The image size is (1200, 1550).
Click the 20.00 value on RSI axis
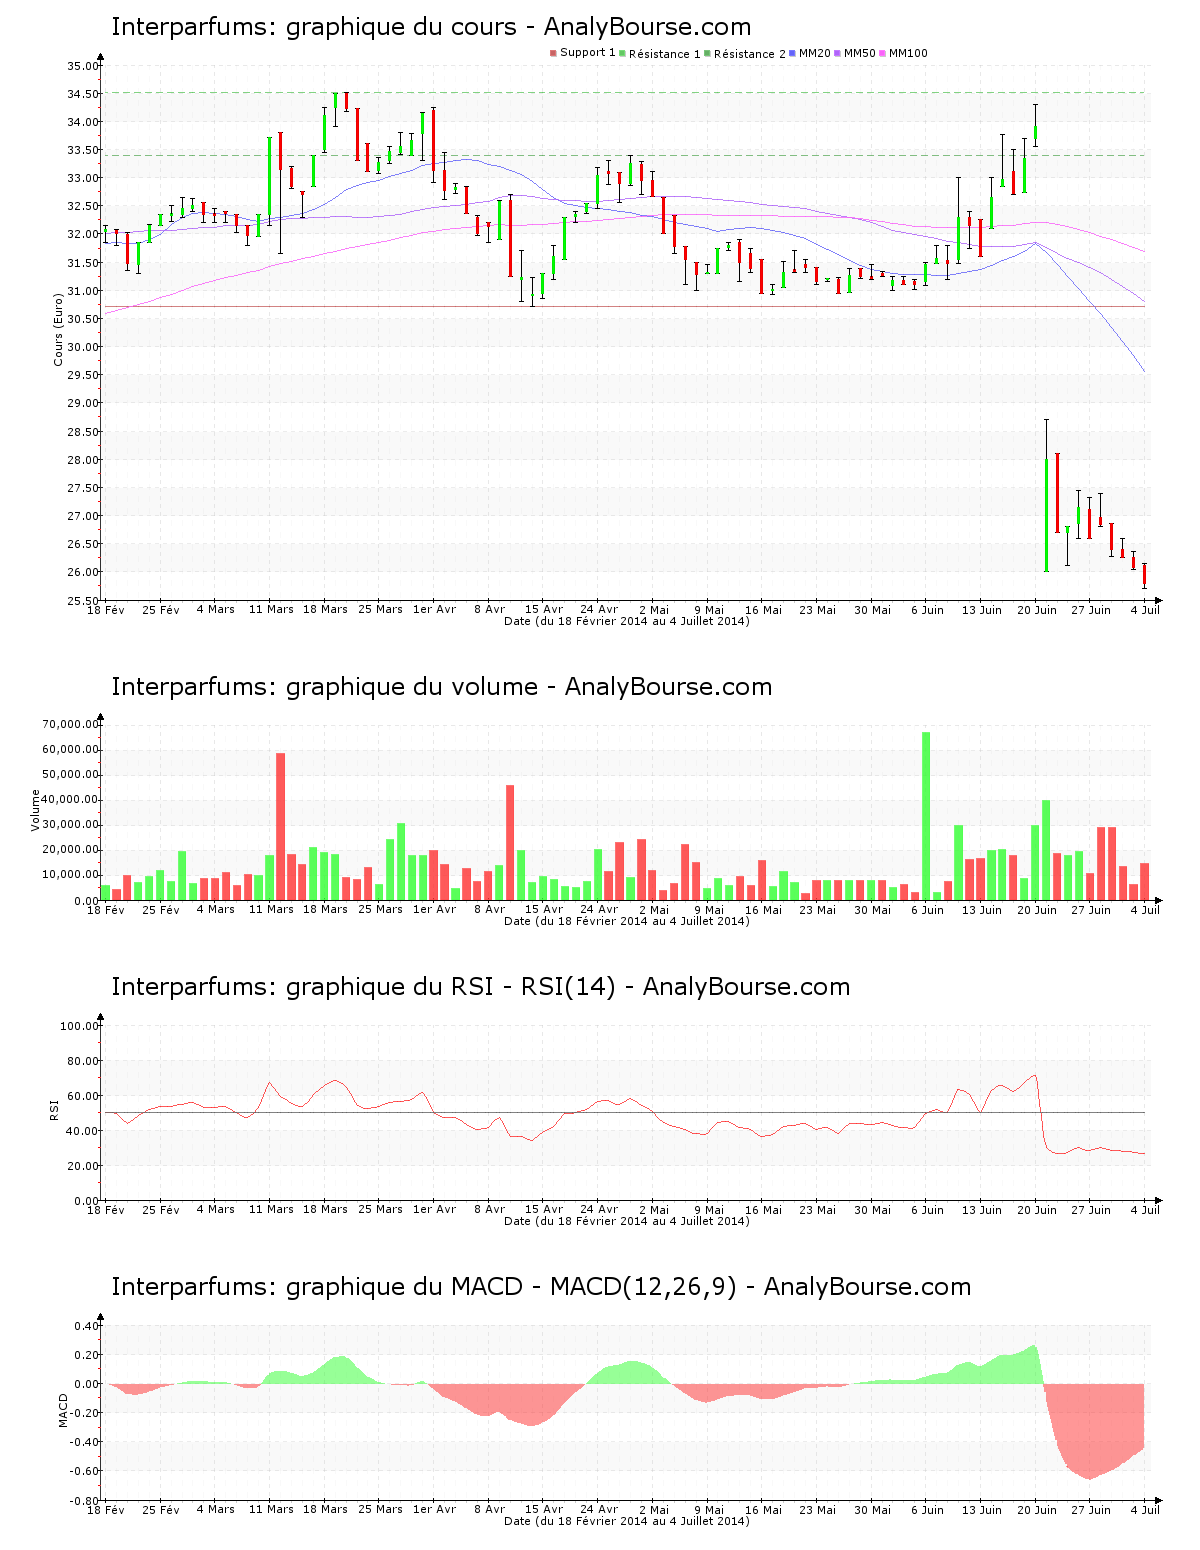(82, 1166)
